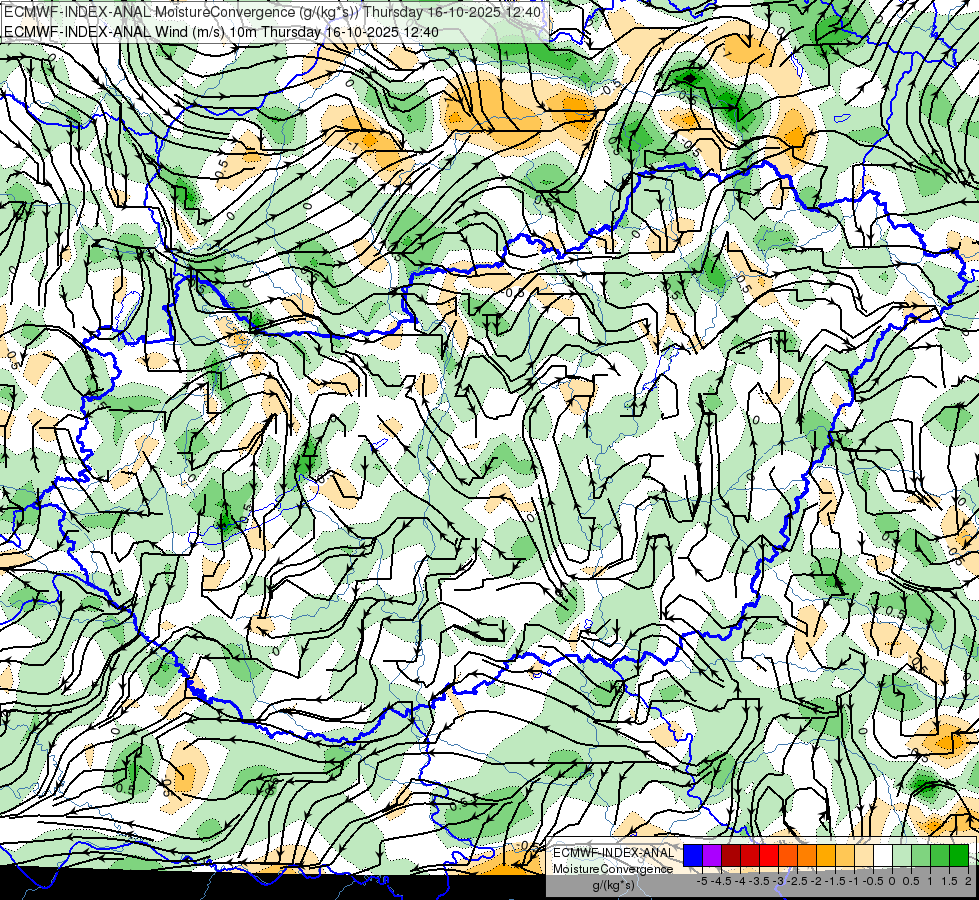Image resolution: width=979 pixels, height=900 pixels.
Task: Click the purple legend color swatch
Action: [x=712, y=856]
